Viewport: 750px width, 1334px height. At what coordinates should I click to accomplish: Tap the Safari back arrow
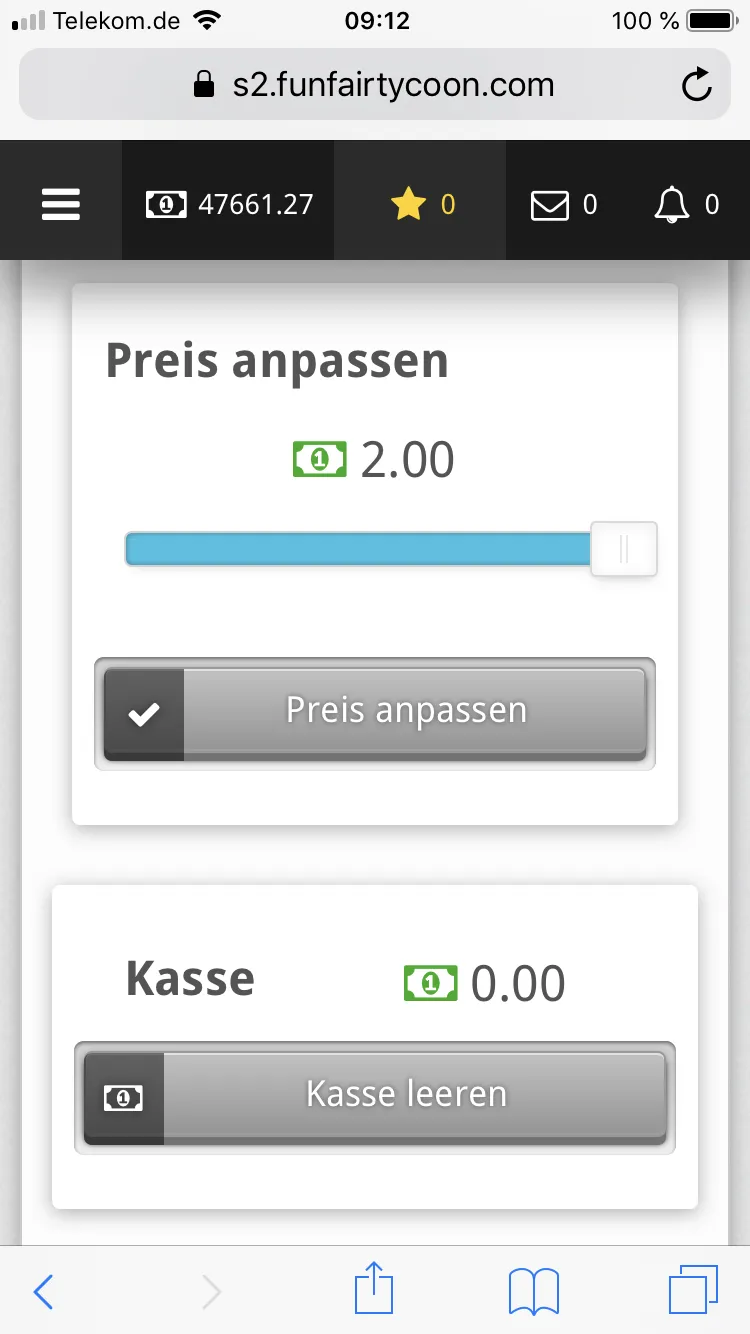click(43, 1292)
